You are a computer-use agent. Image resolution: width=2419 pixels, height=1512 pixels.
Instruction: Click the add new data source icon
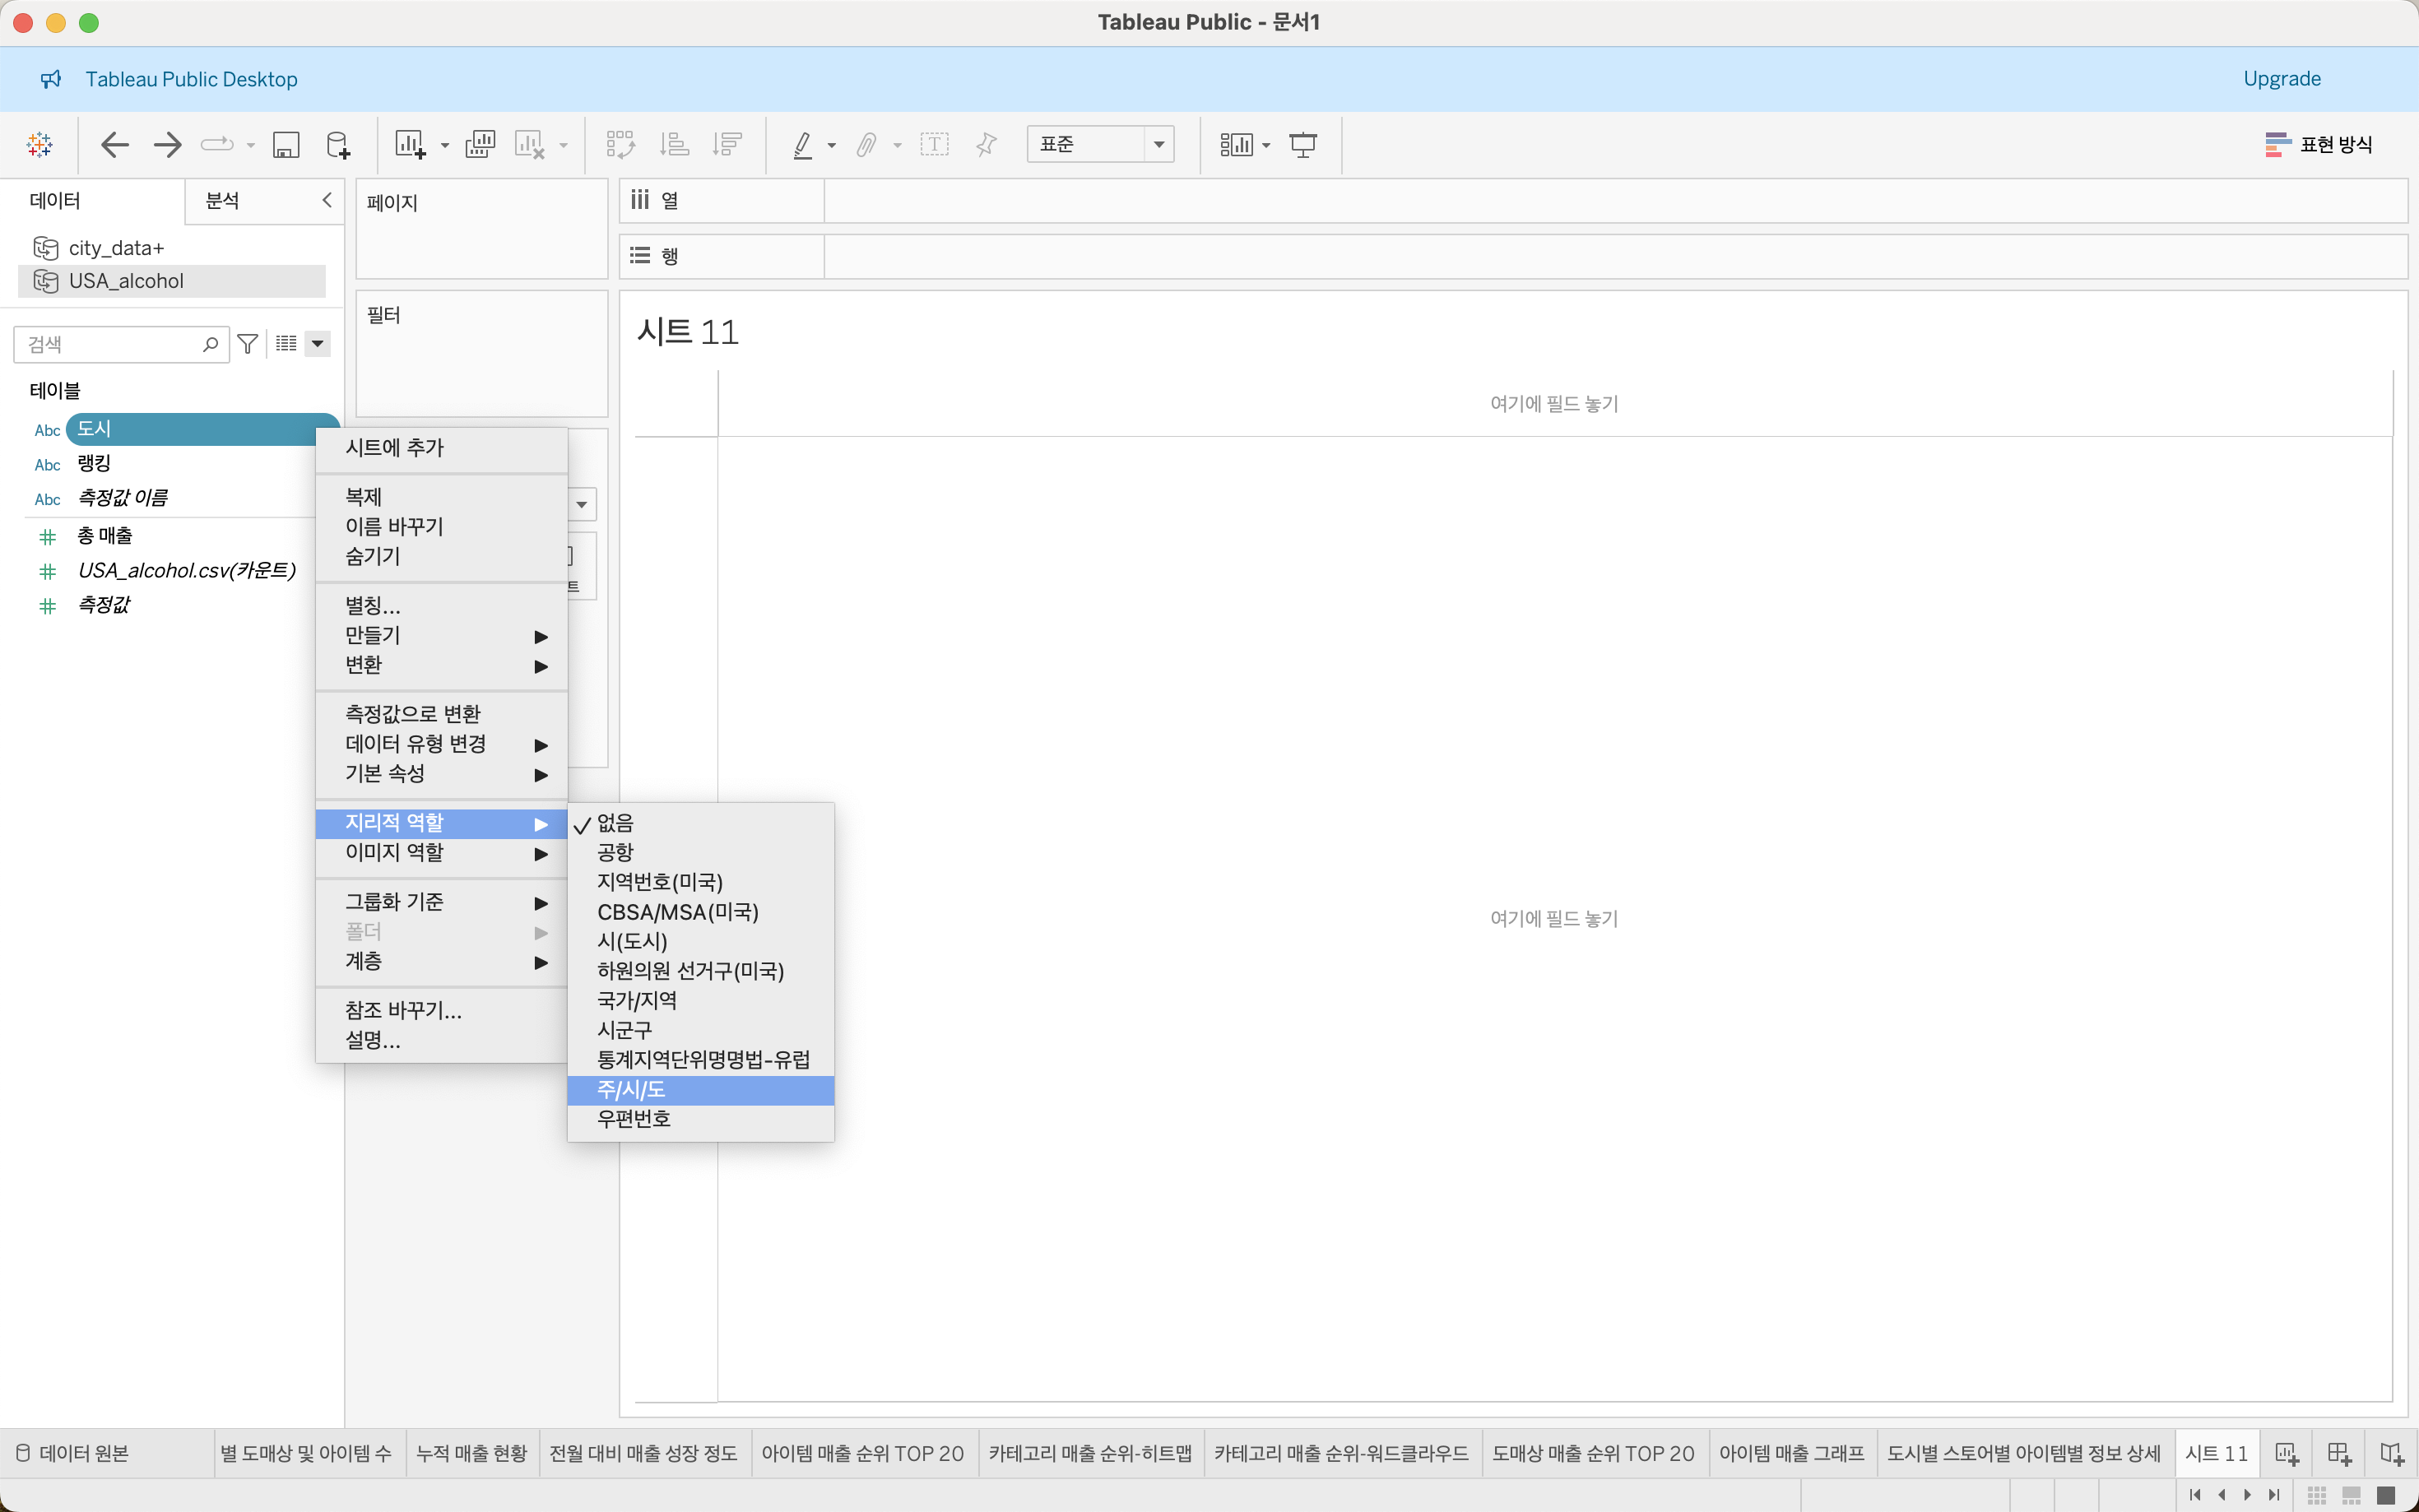[x=338, y=145]
